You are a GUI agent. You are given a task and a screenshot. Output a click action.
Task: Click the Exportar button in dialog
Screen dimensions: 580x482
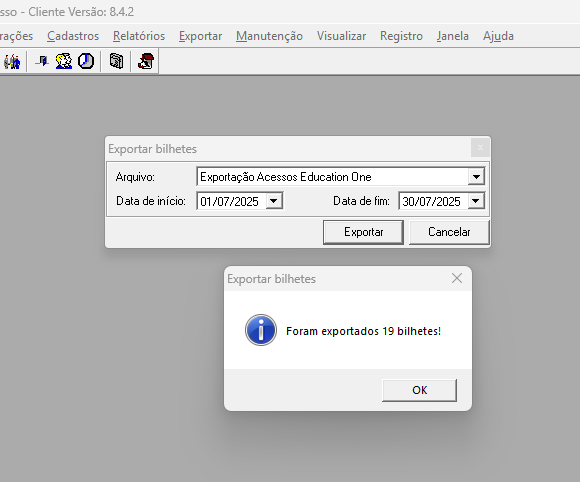click(363, 232)
